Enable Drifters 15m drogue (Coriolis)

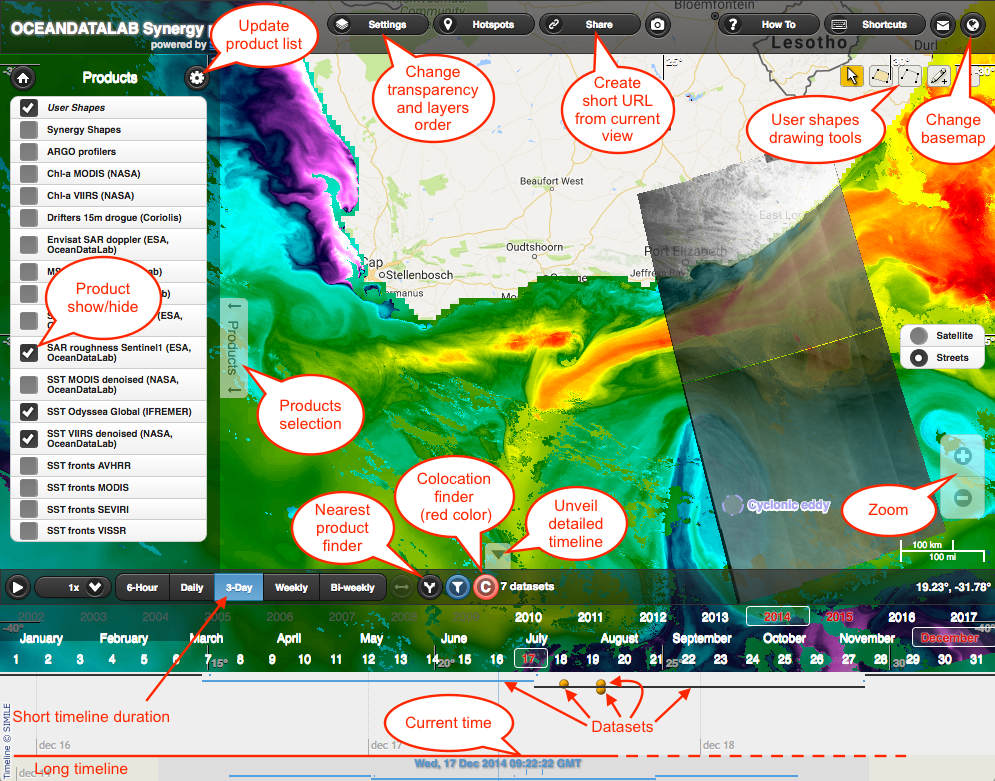click(28, 218)
